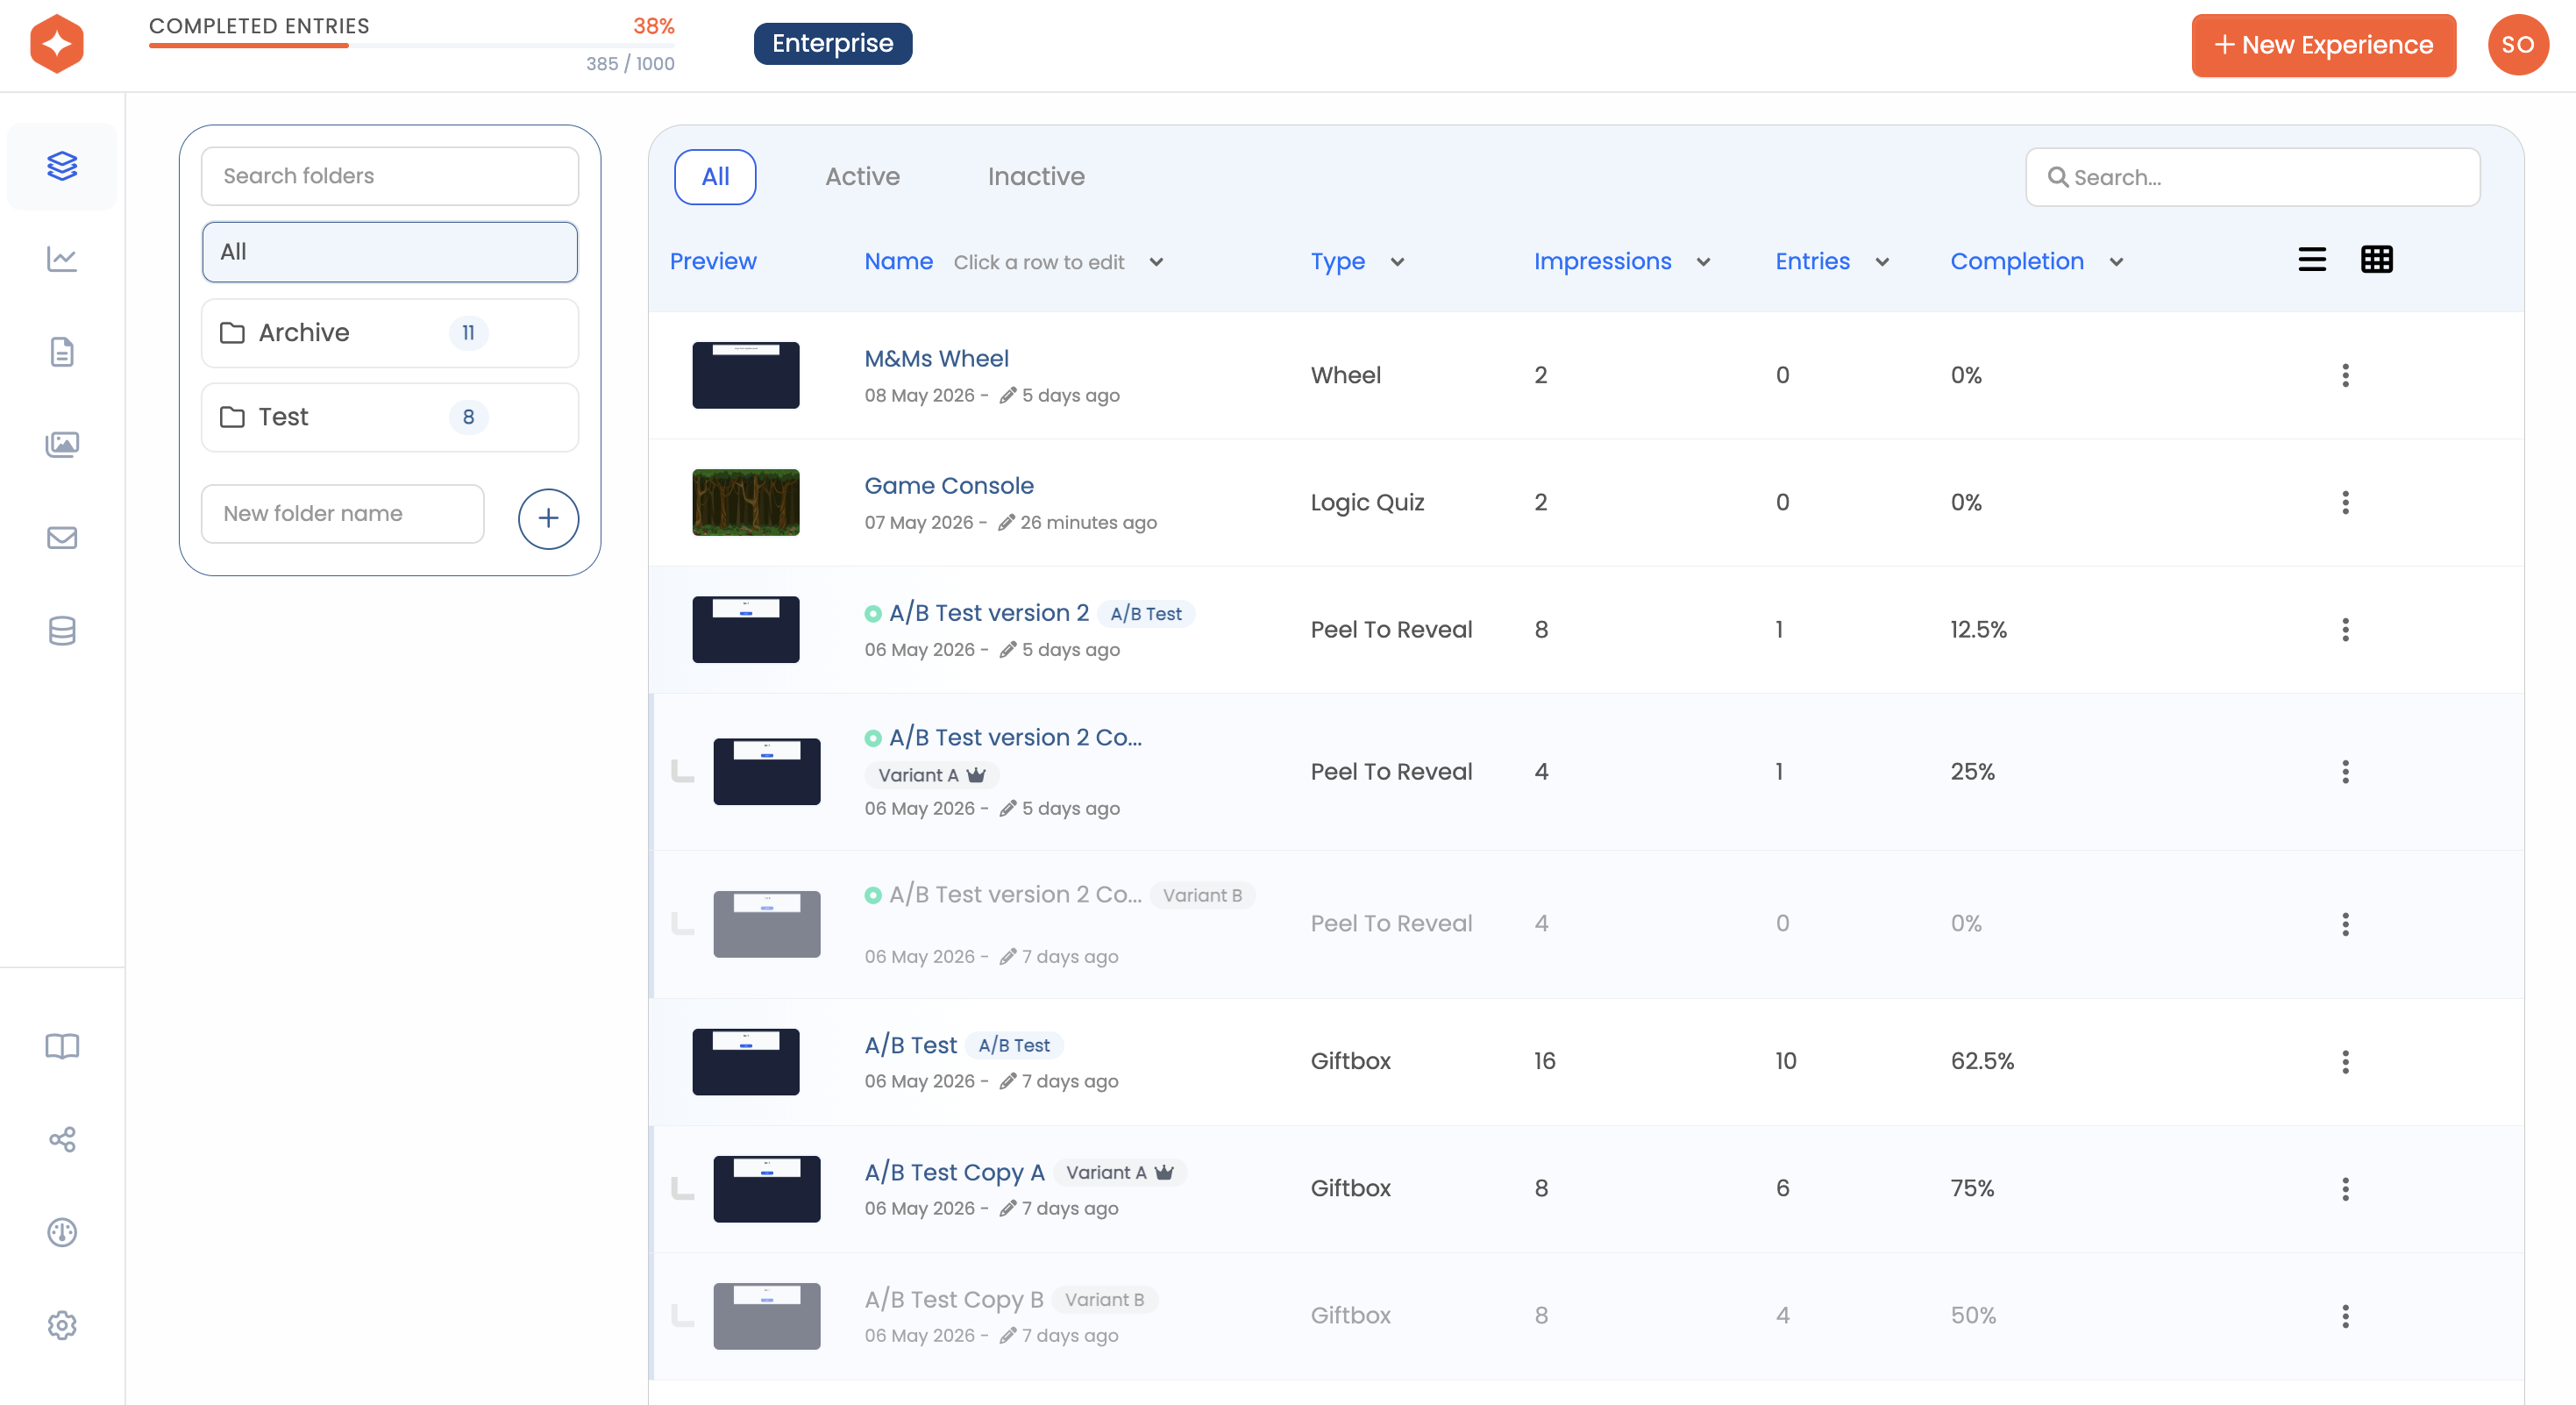
Task: Select the Active tab
Action: pos(862,177)
